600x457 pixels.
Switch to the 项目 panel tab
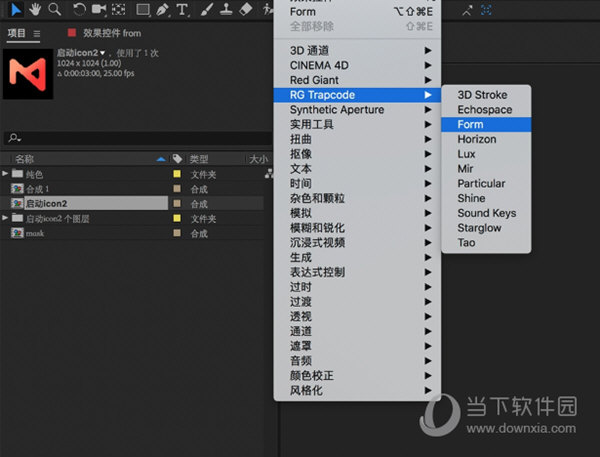pyautogui.click(x=16, y=33)
